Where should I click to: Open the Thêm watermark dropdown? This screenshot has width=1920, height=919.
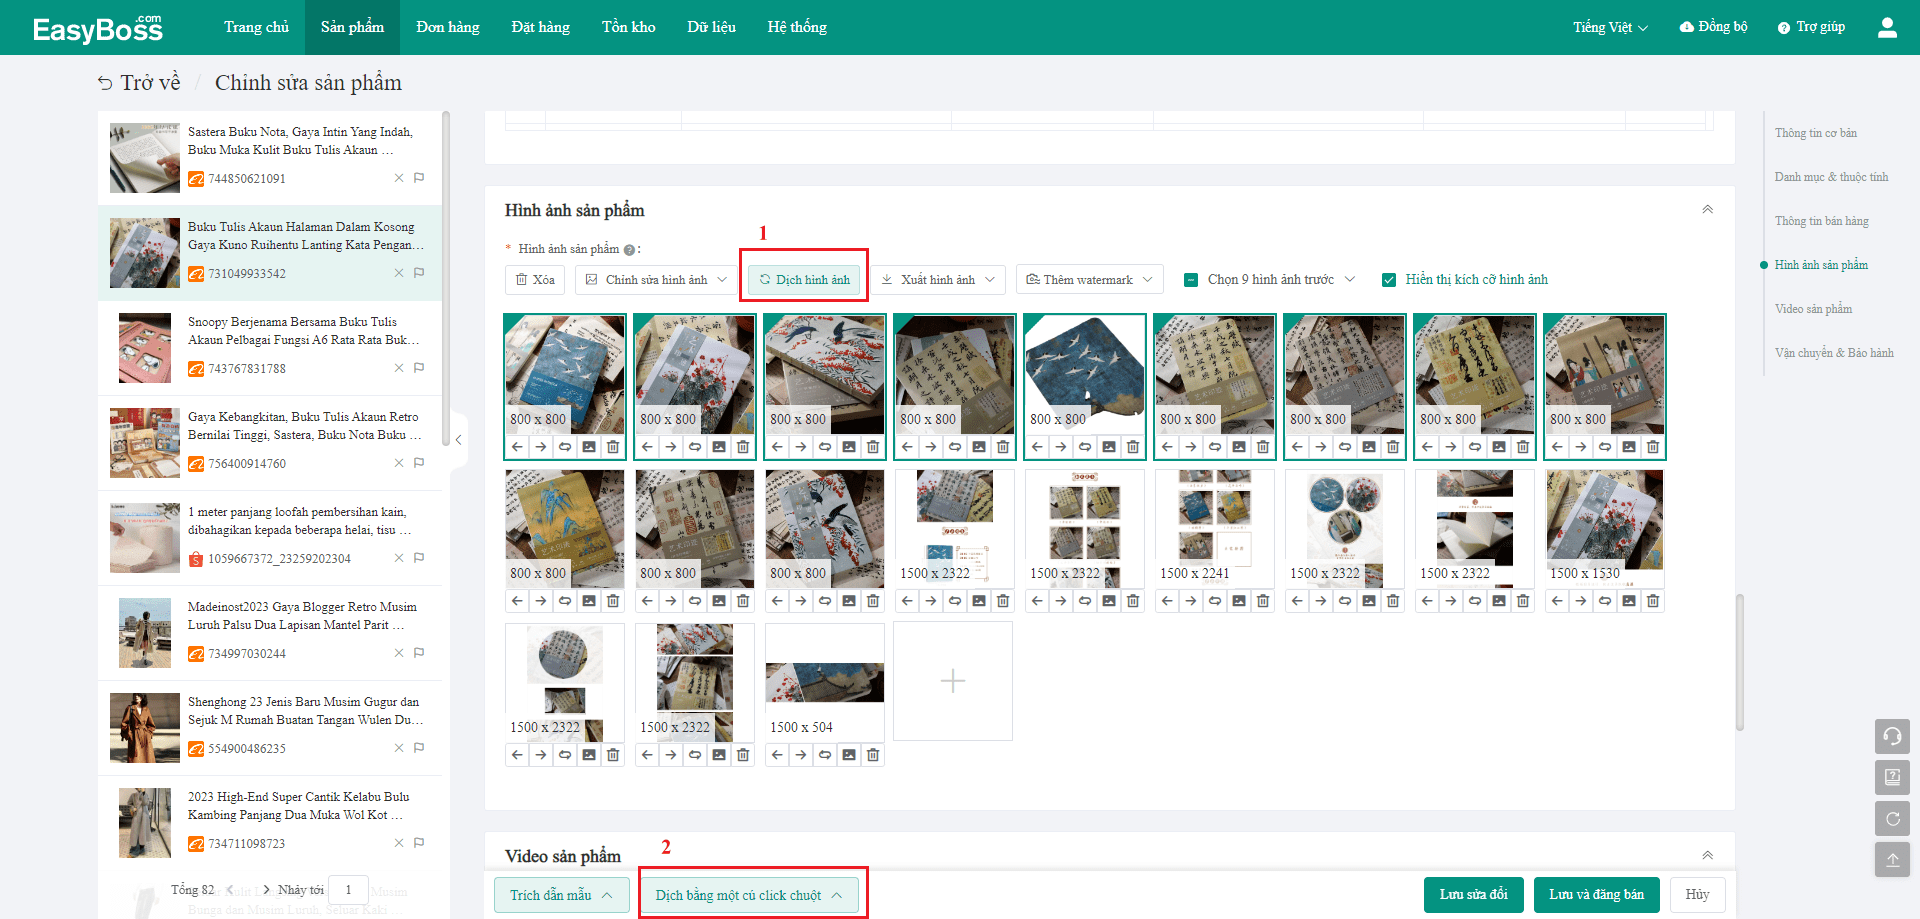[1090, 280]
